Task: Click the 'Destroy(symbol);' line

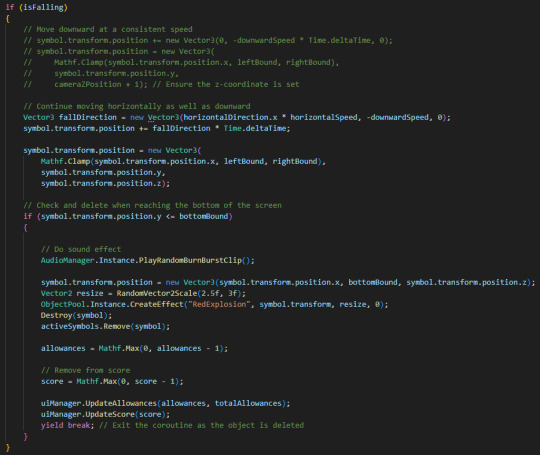Action: 76,316
